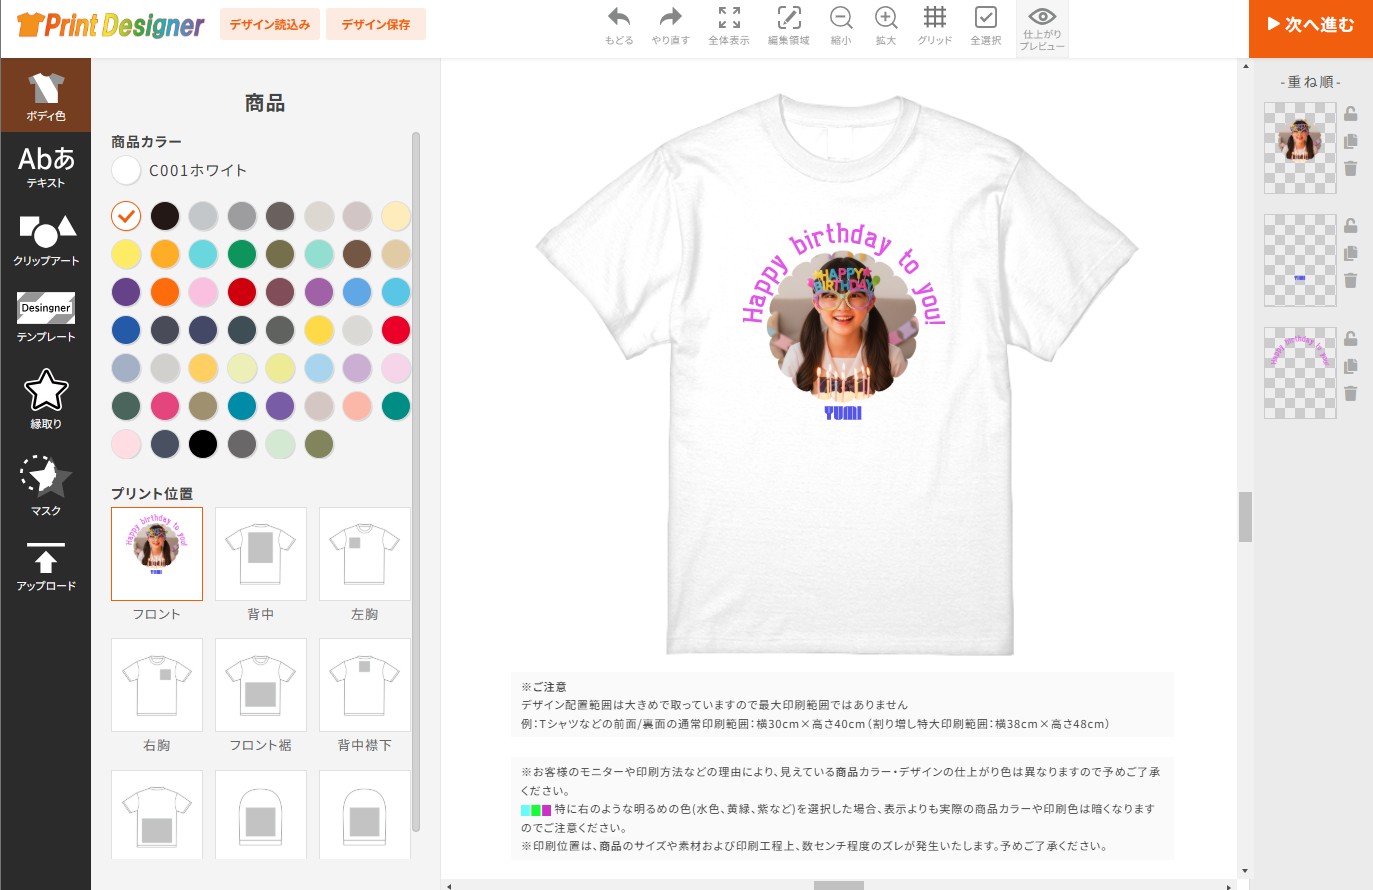Screen dimensions: 1373x890
Task: Delete the YUMI text layer
Action: pyautogui.click(x=1350, y=281)
